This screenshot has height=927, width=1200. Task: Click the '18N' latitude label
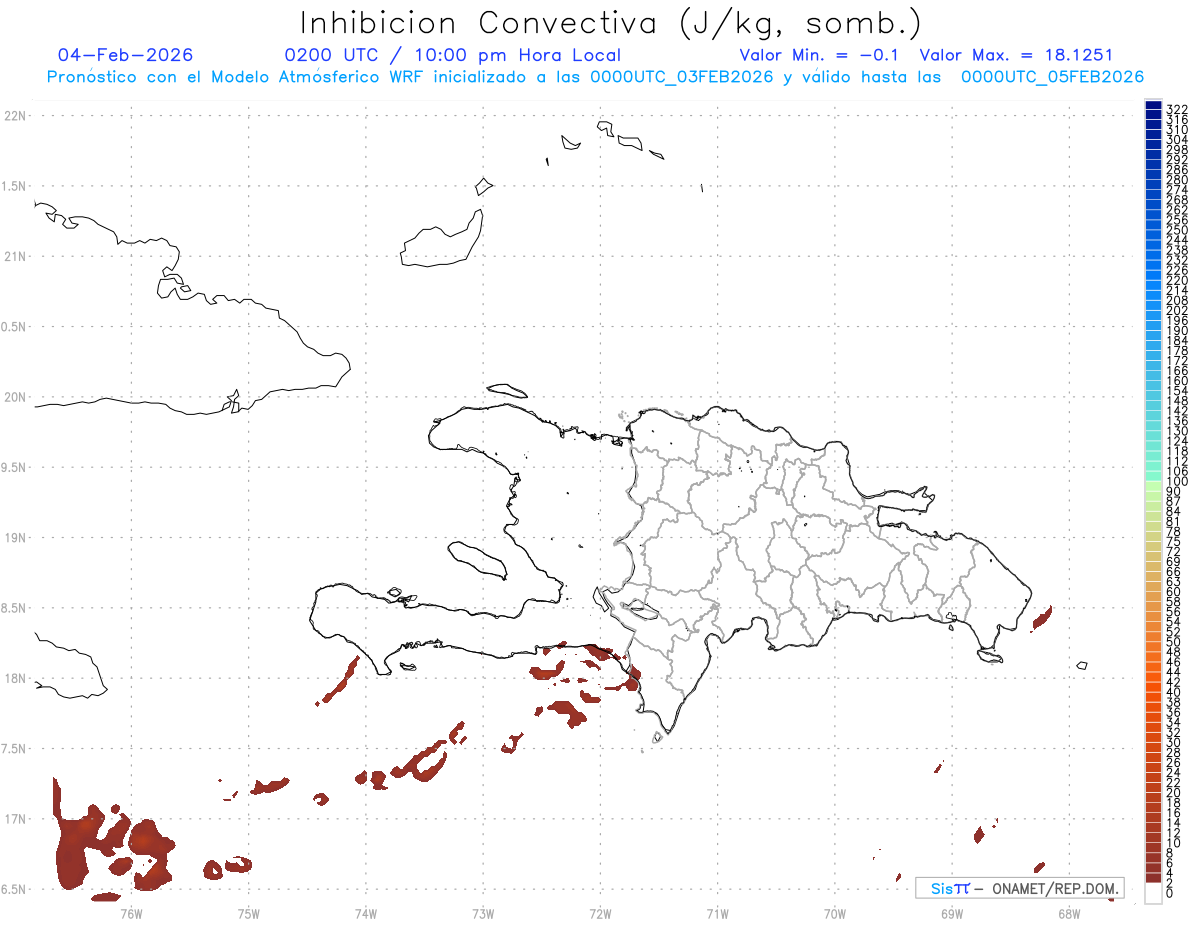tap(15, 678)
